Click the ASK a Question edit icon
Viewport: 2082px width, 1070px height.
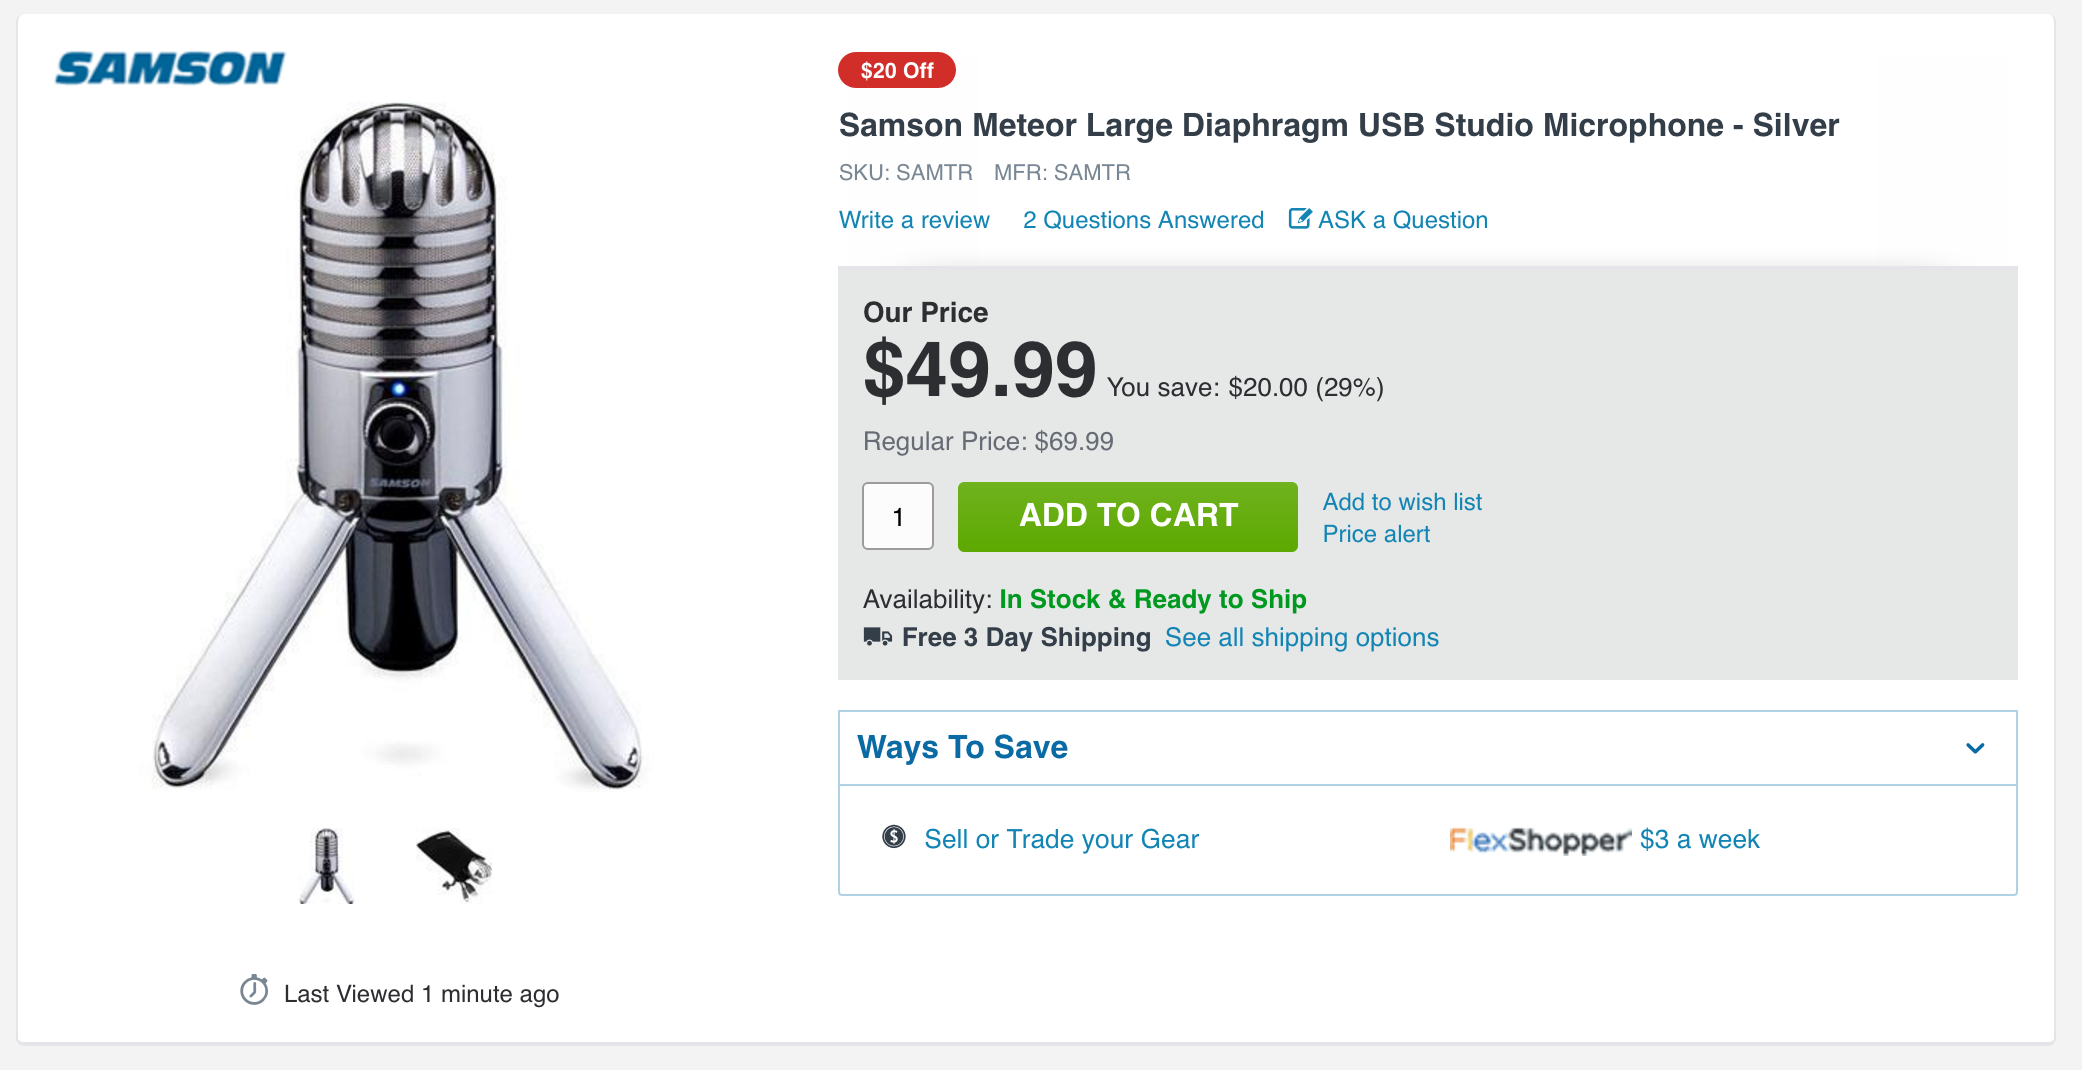point(1299,219)
